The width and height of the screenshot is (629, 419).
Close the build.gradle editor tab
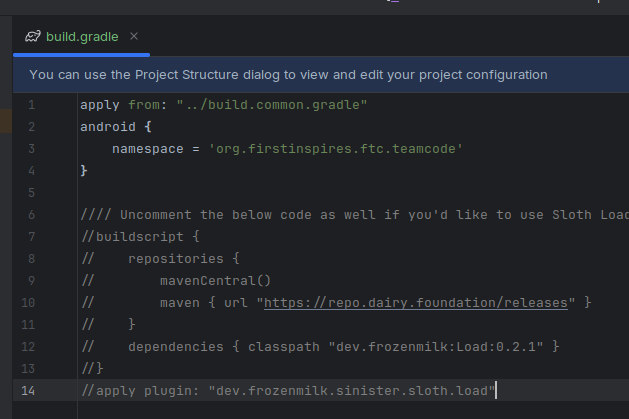pyautogui.click(x=134, y=36)
